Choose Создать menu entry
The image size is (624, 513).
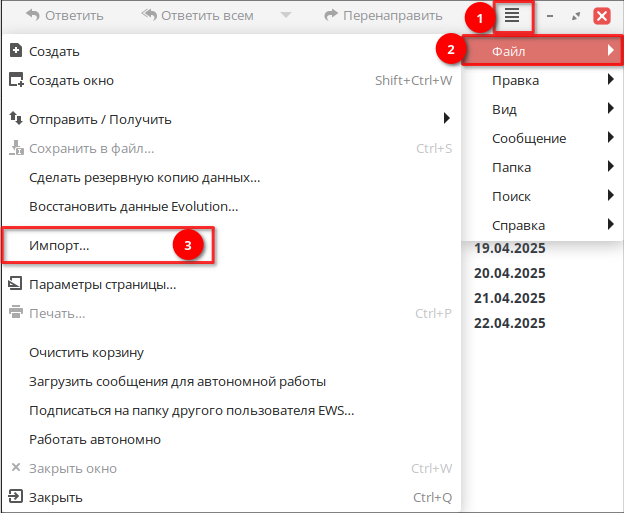click(x=231, y=51)
